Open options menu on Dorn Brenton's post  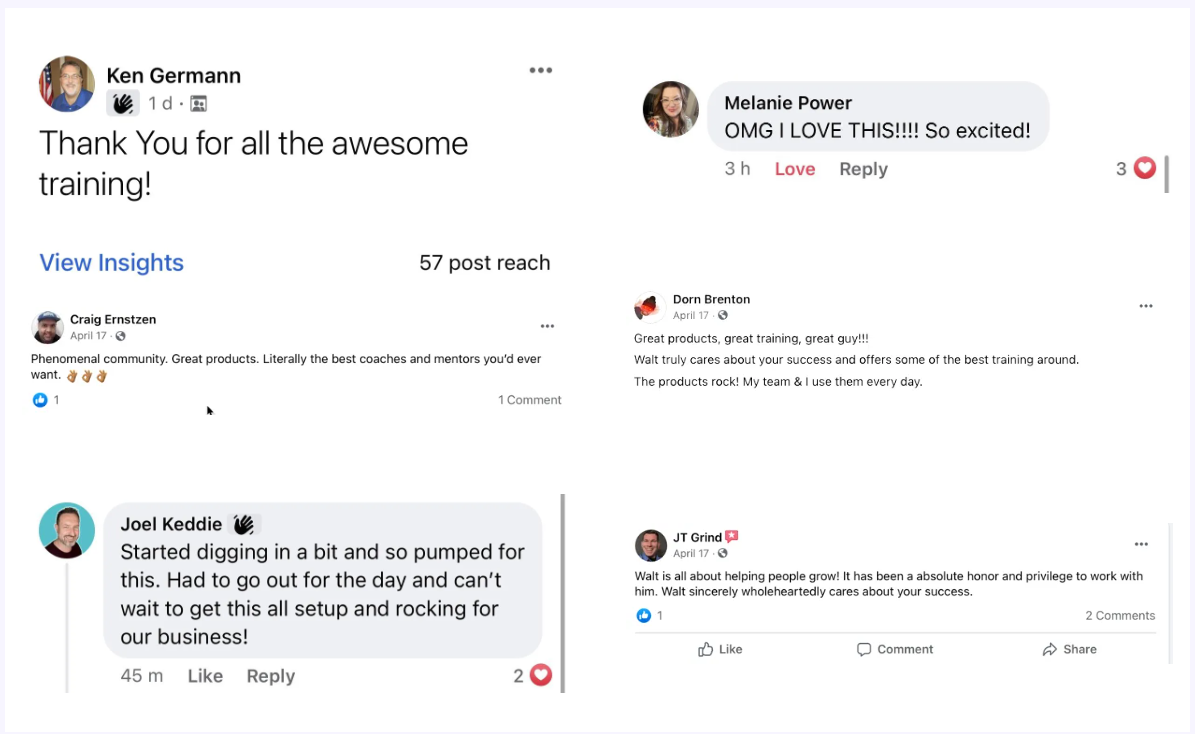tap(1146, 306)
